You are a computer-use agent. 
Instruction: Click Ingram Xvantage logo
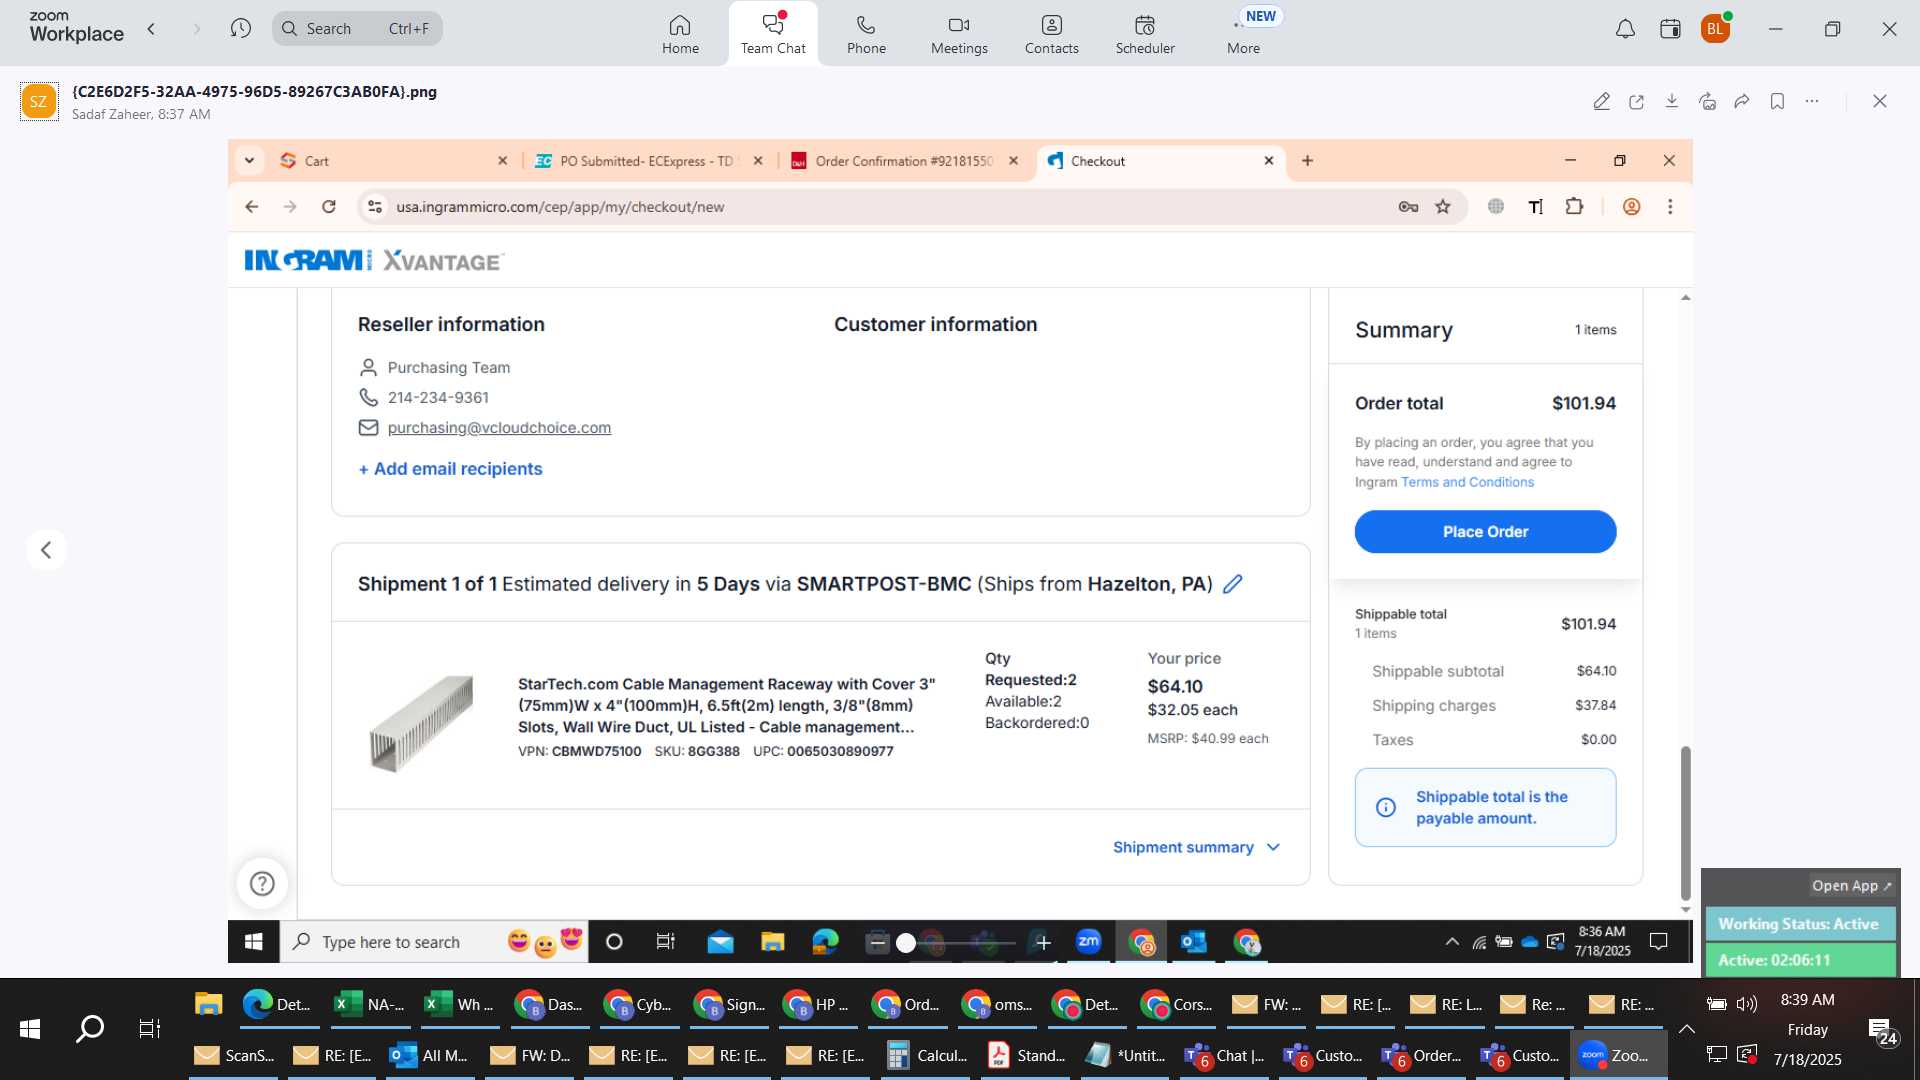(x=374, y=261)
